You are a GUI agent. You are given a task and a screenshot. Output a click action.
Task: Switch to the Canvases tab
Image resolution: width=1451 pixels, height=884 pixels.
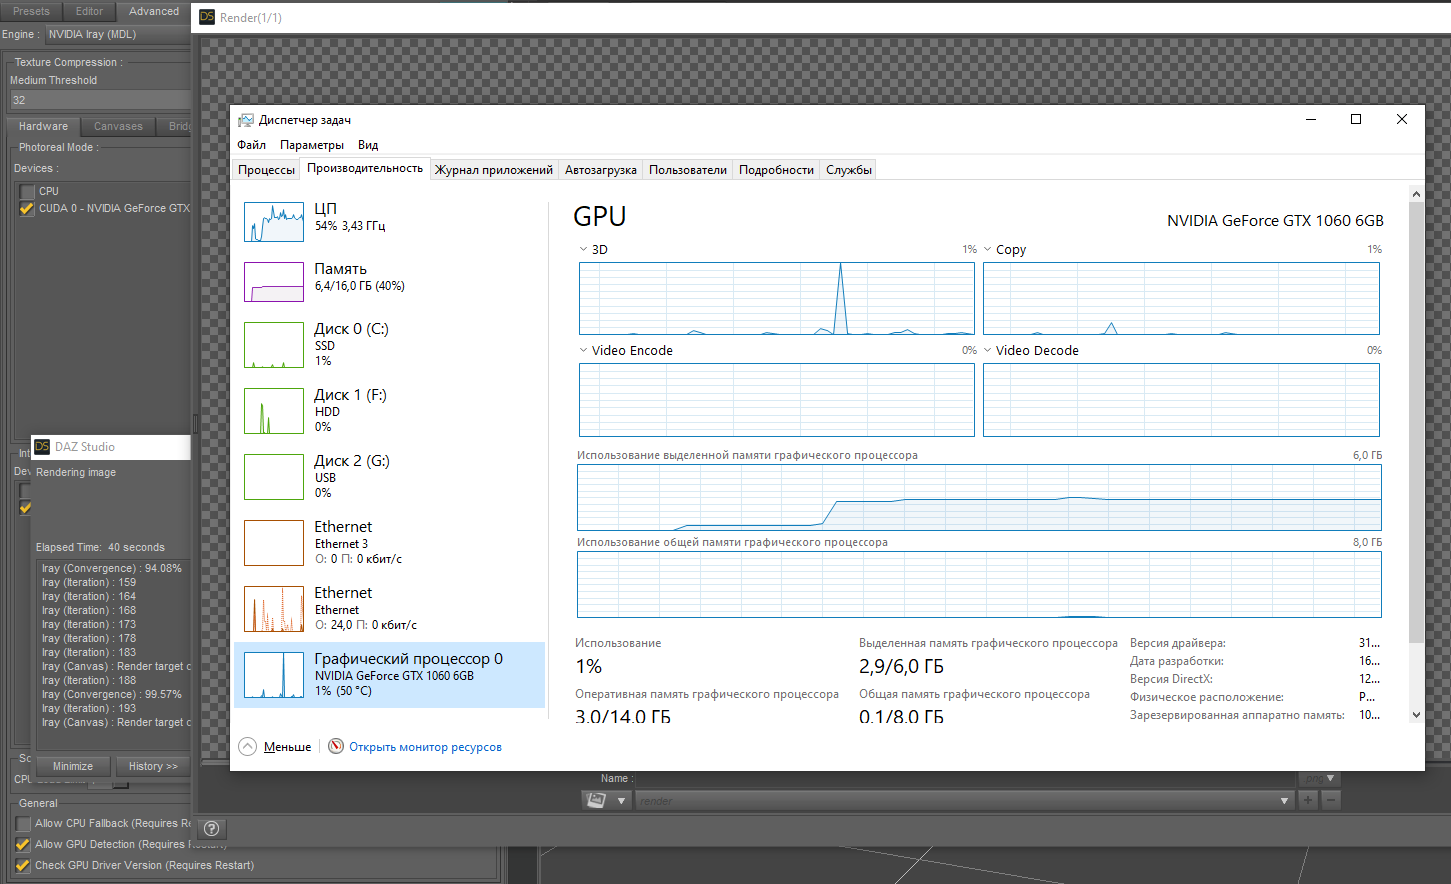(x=118, y=126)
